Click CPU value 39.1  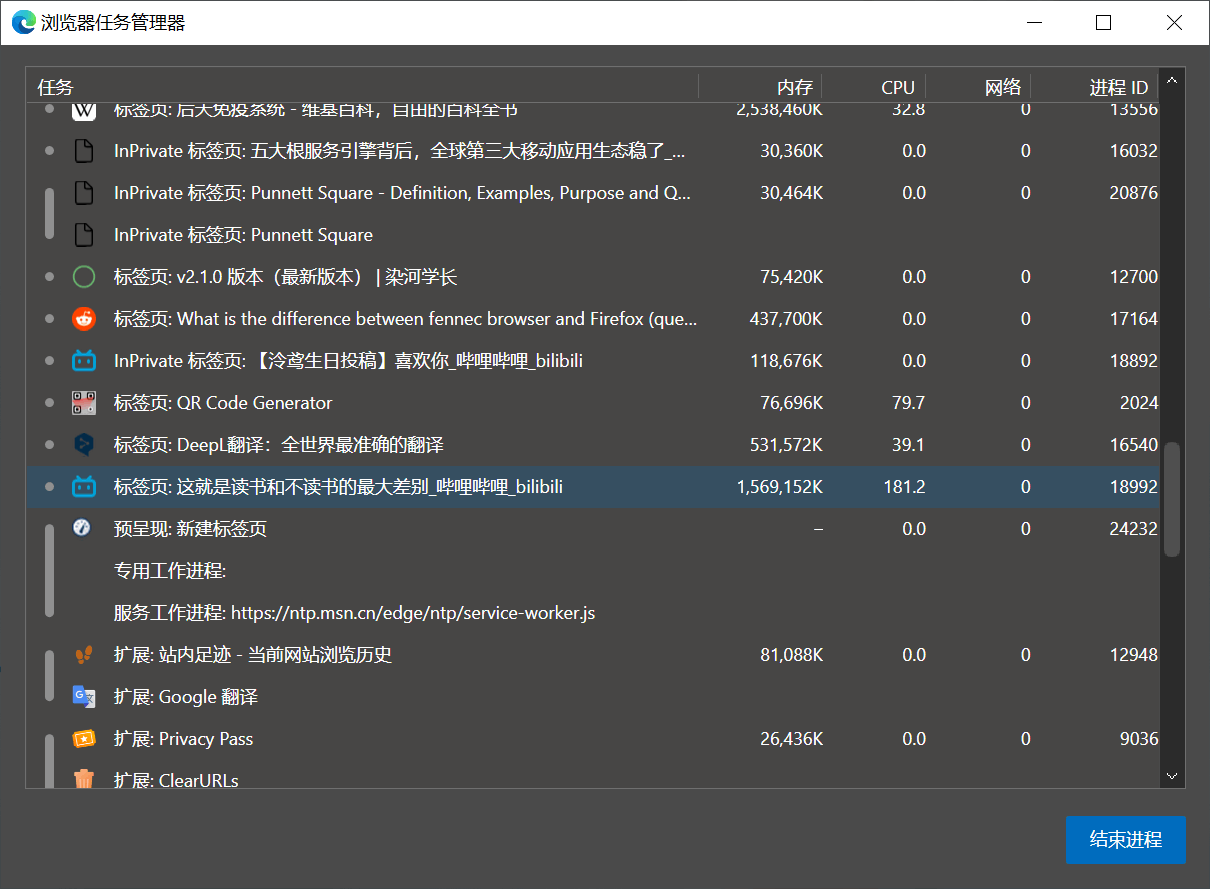click(x=908, y=445)
